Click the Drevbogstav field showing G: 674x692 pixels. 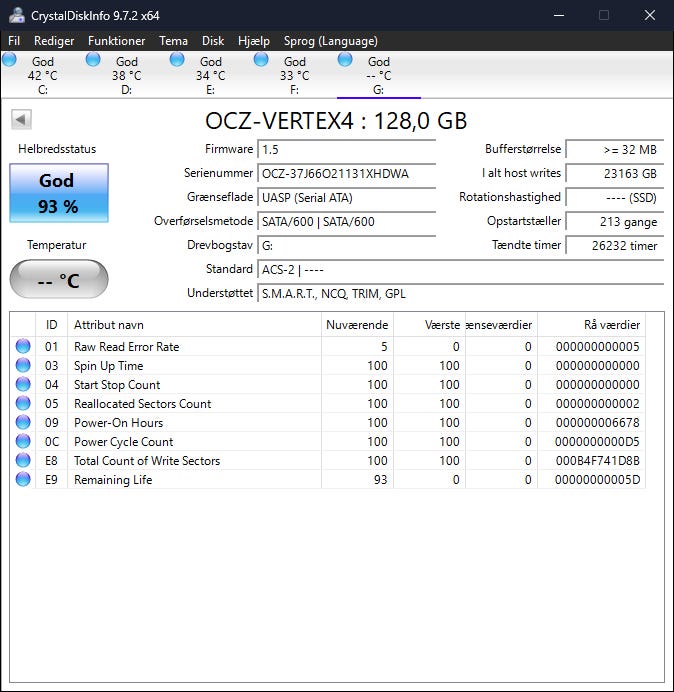(346, 245)
